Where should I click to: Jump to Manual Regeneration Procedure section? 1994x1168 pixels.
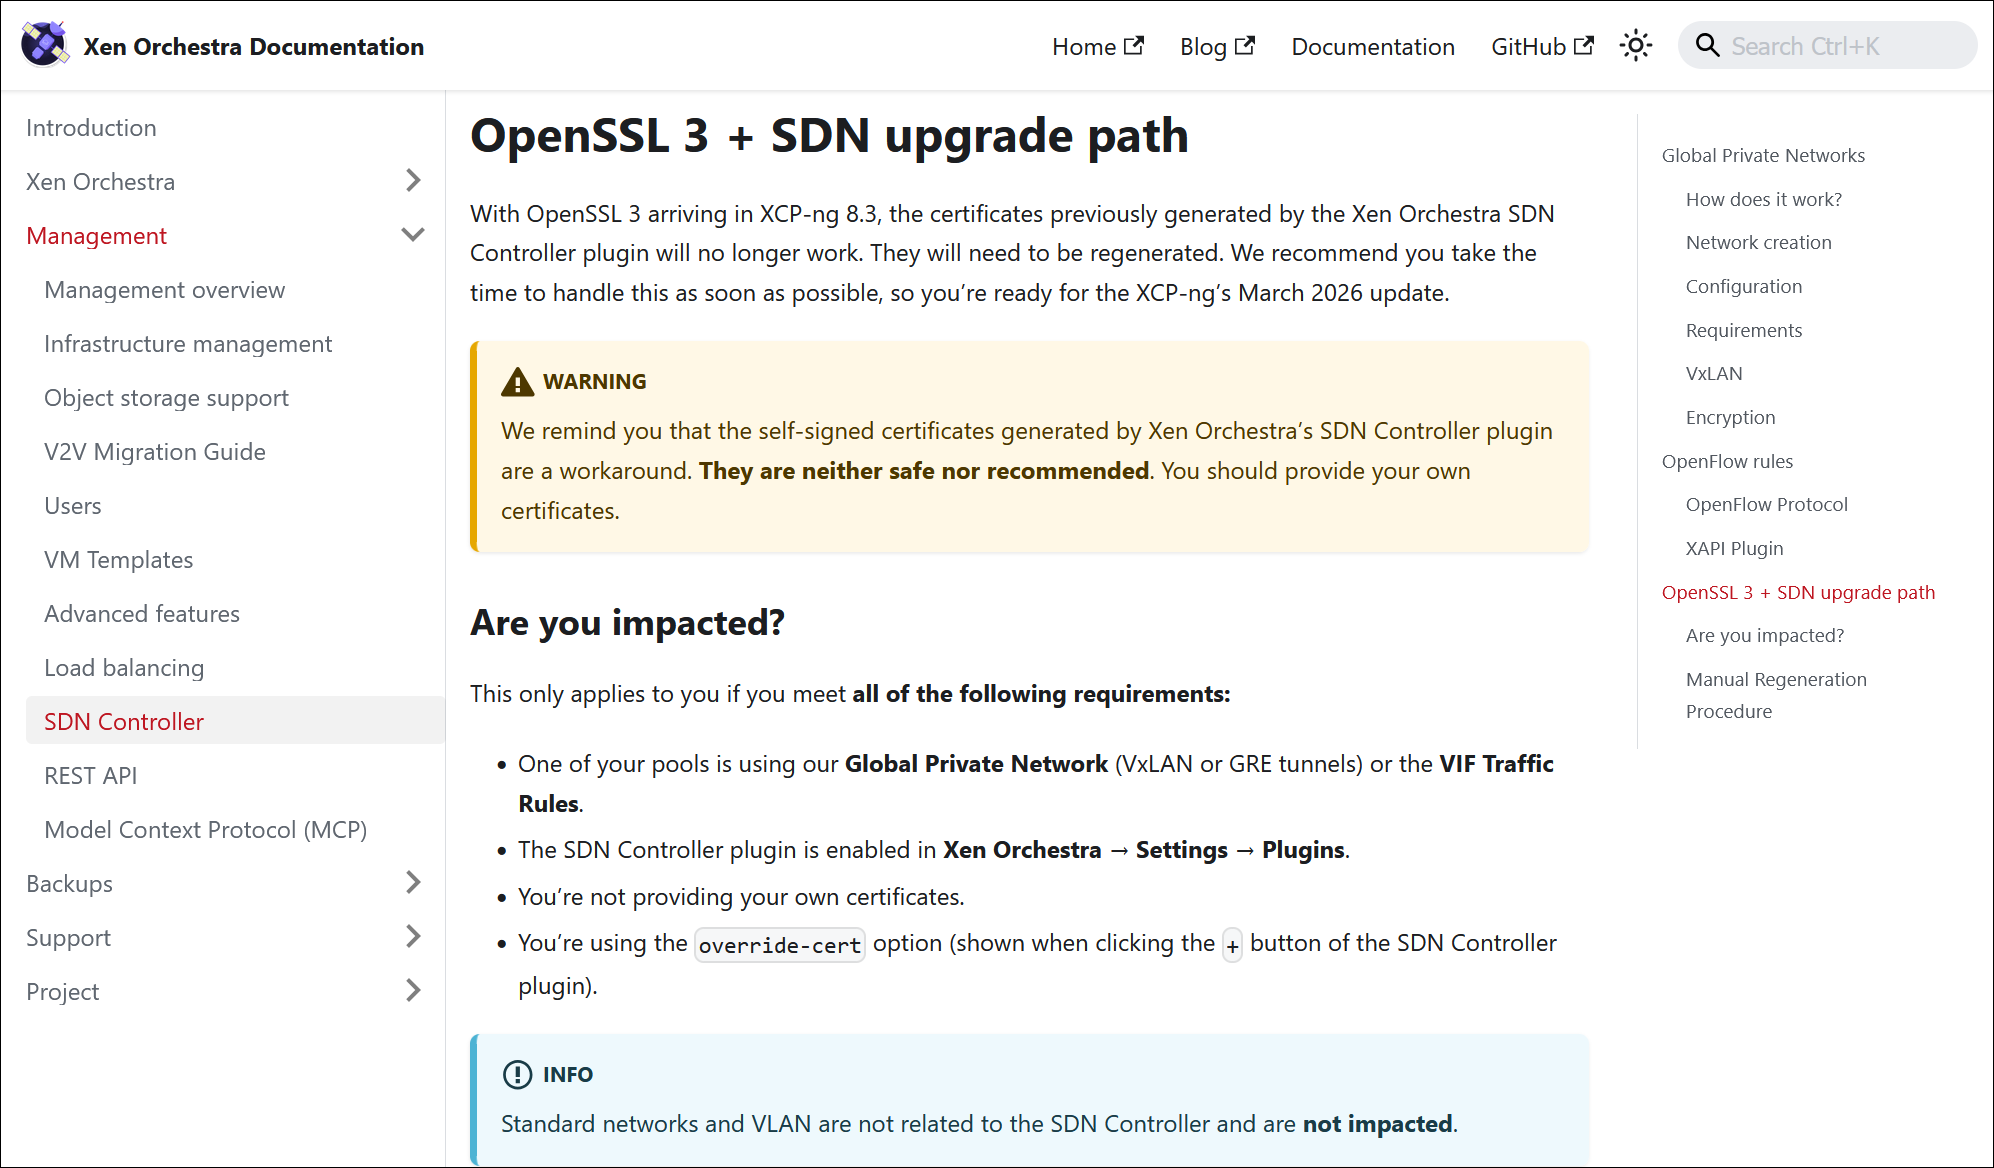1775,695
